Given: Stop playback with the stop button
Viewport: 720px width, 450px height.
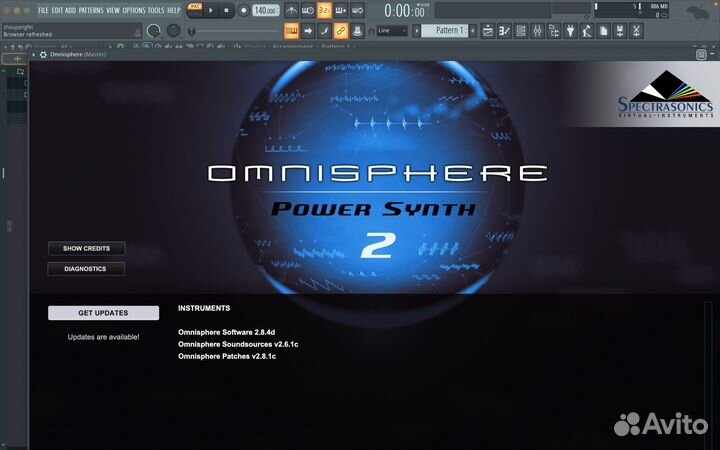Looking at the screenshot, I should coord(226,10).
